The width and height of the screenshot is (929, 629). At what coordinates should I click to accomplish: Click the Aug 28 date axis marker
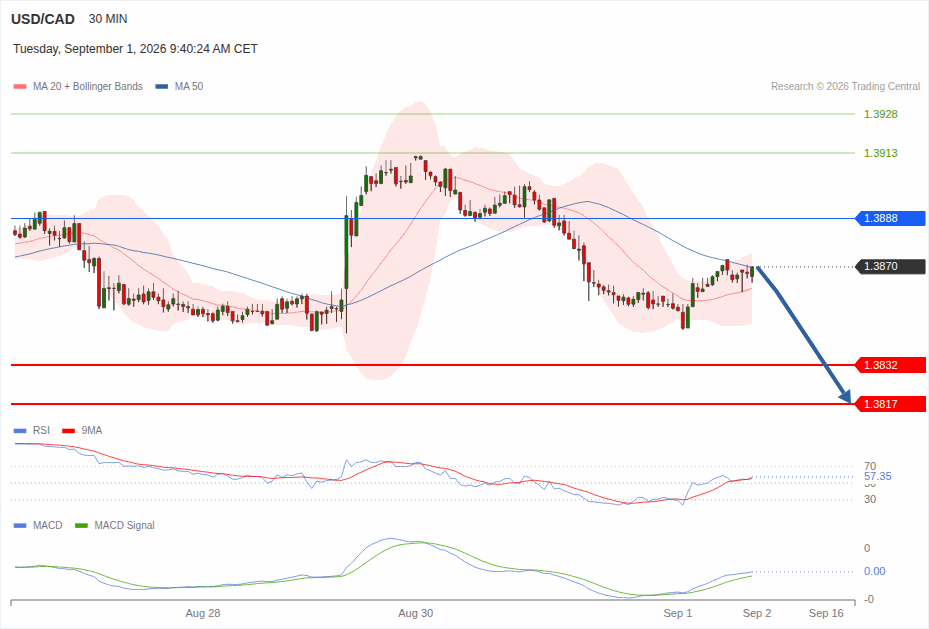coord(203,613)
